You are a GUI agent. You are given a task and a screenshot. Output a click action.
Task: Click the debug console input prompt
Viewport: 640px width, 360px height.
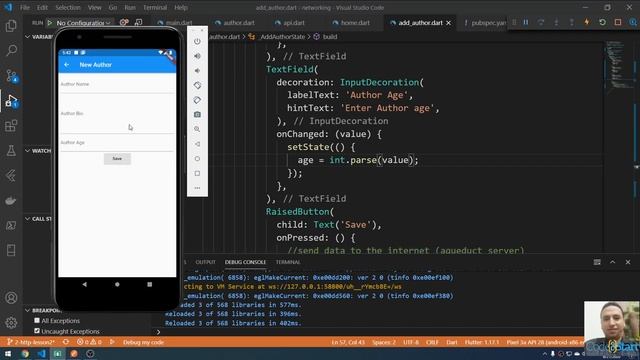pos(367,332)
